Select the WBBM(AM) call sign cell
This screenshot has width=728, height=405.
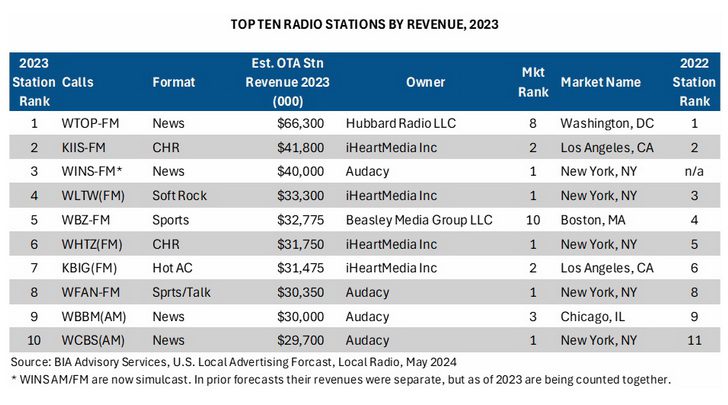[x=94, y=317]
